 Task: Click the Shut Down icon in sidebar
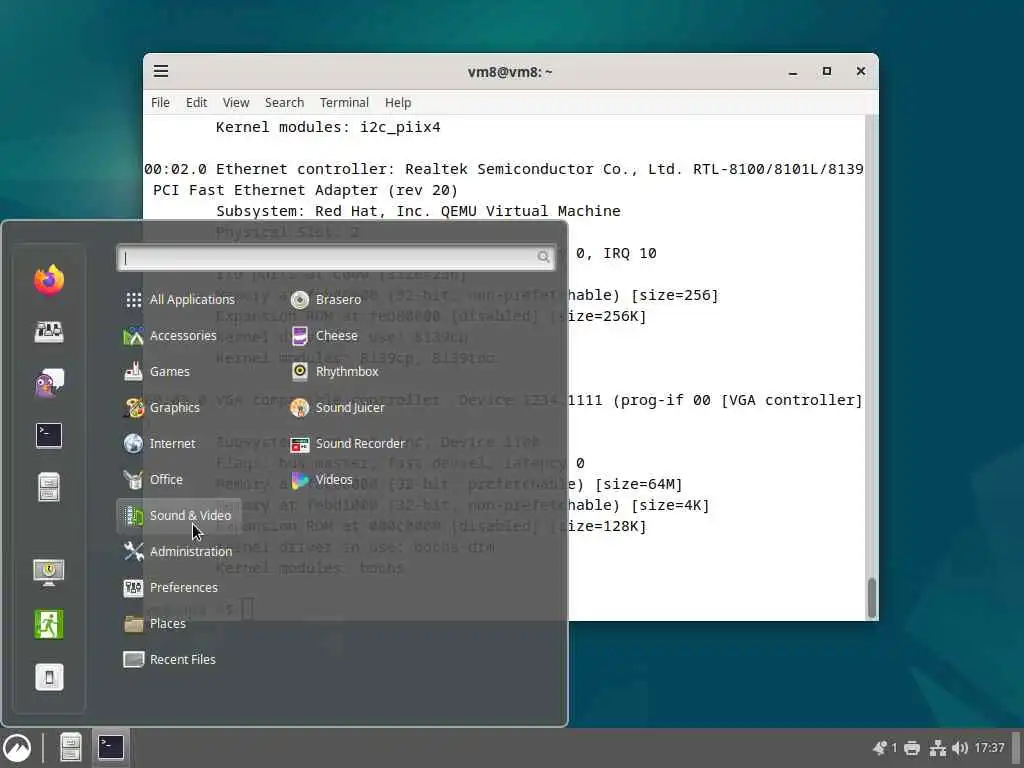point(49,677)
